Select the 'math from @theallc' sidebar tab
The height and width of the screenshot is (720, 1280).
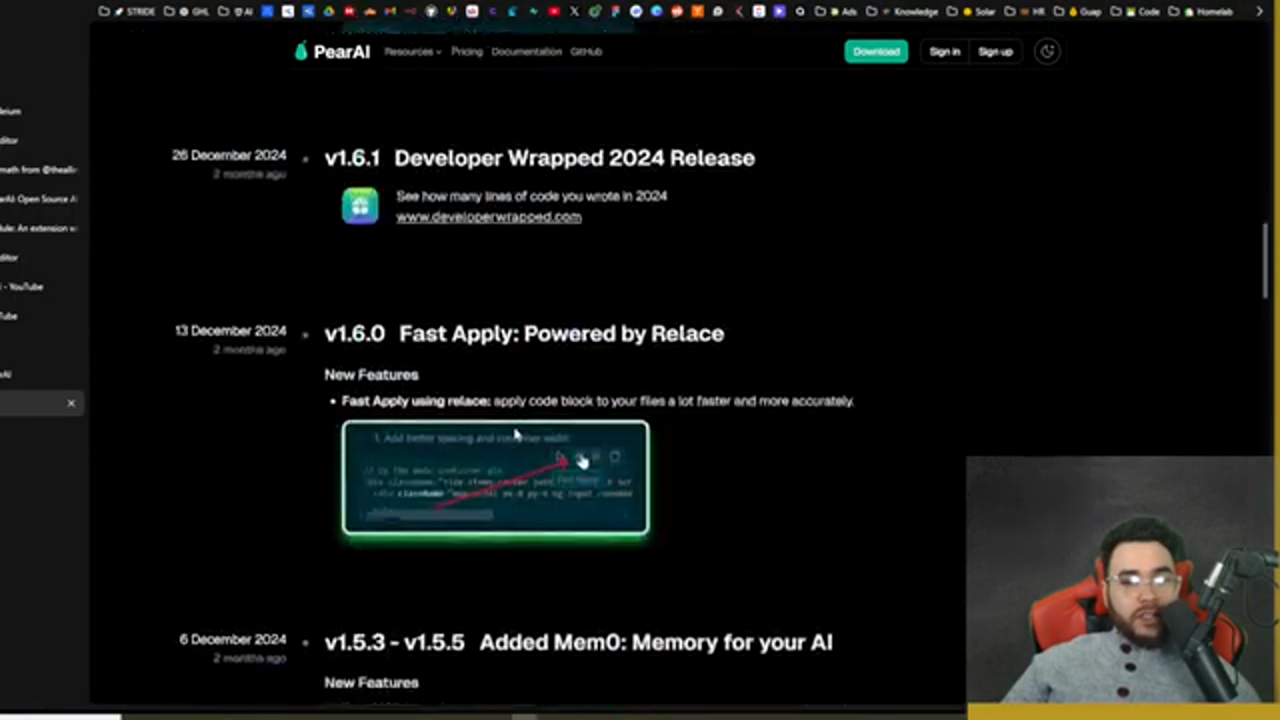pyautogui.click(x=38, y=170)
